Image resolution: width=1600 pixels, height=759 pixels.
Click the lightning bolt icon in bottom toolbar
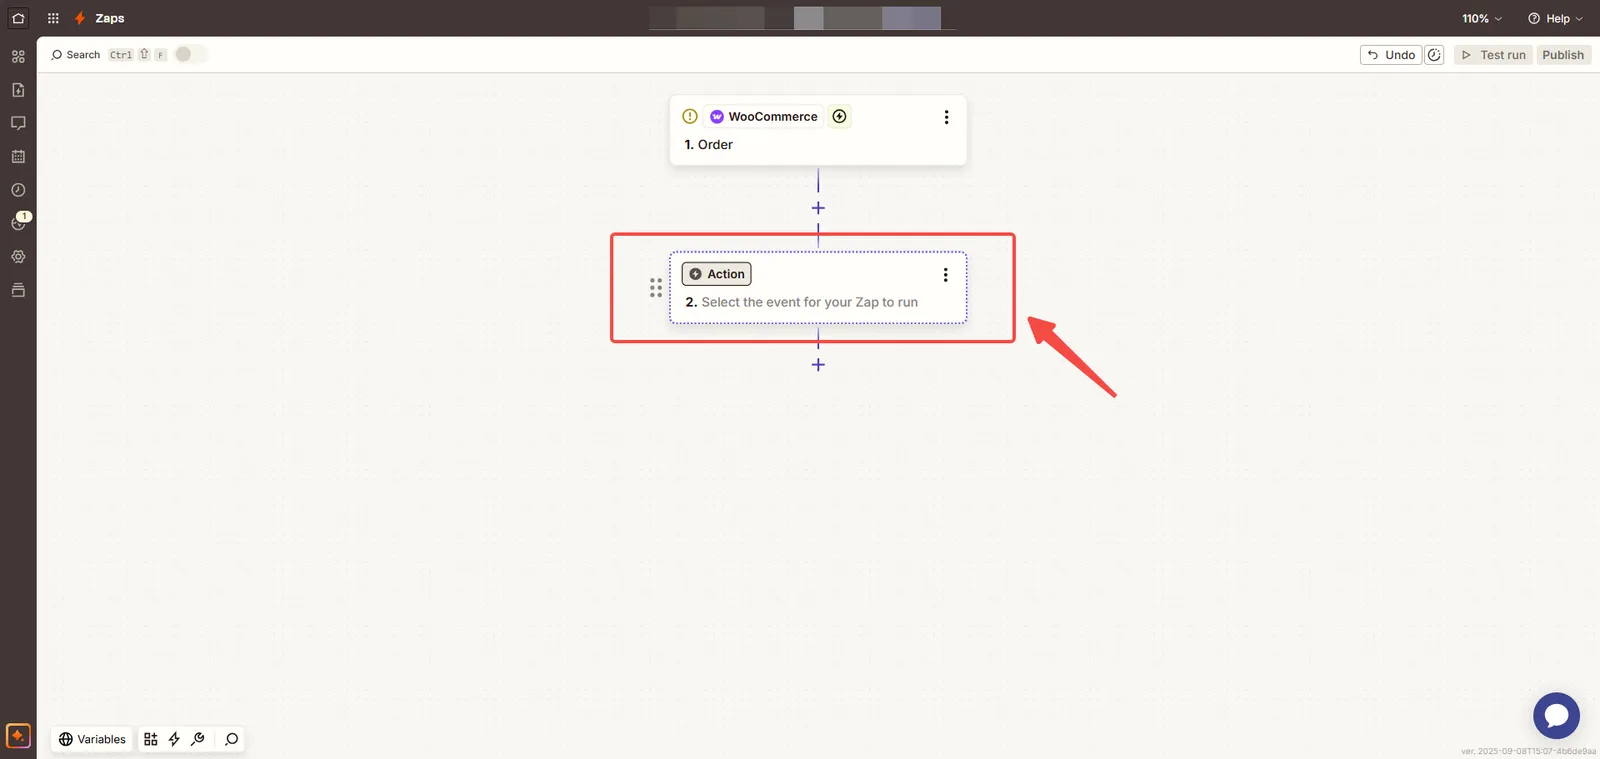[174, 739]
